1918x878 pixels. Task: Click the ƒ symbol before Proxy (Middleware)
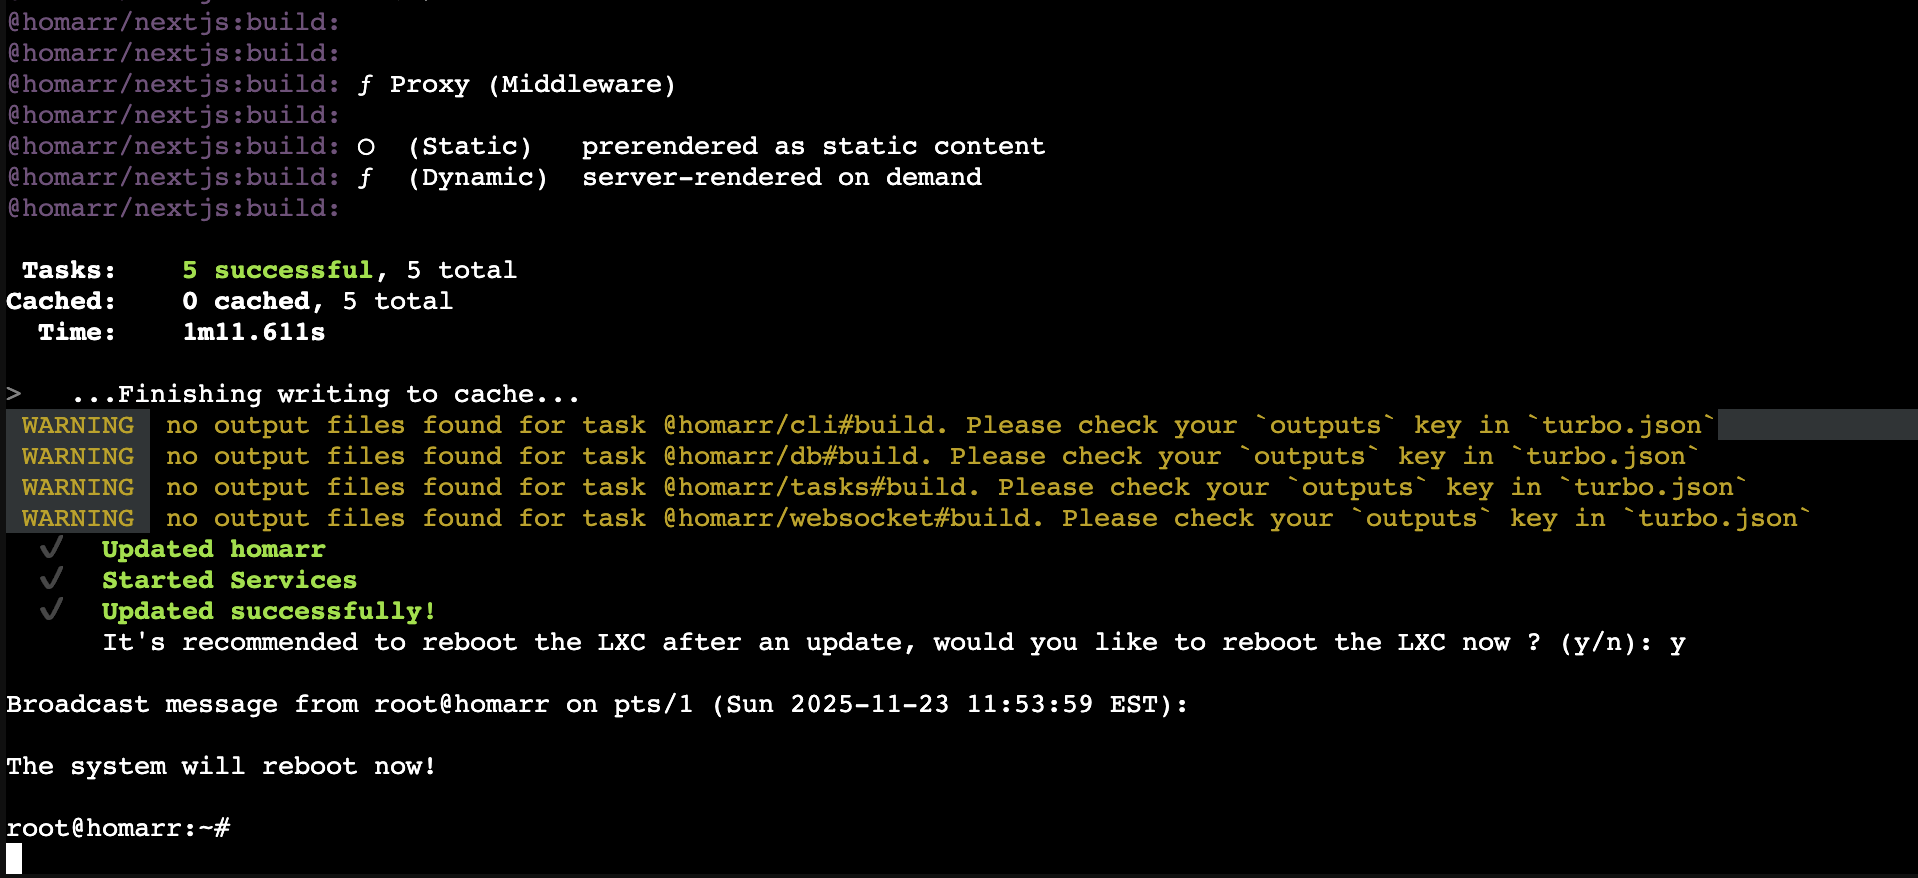point(365,85)
